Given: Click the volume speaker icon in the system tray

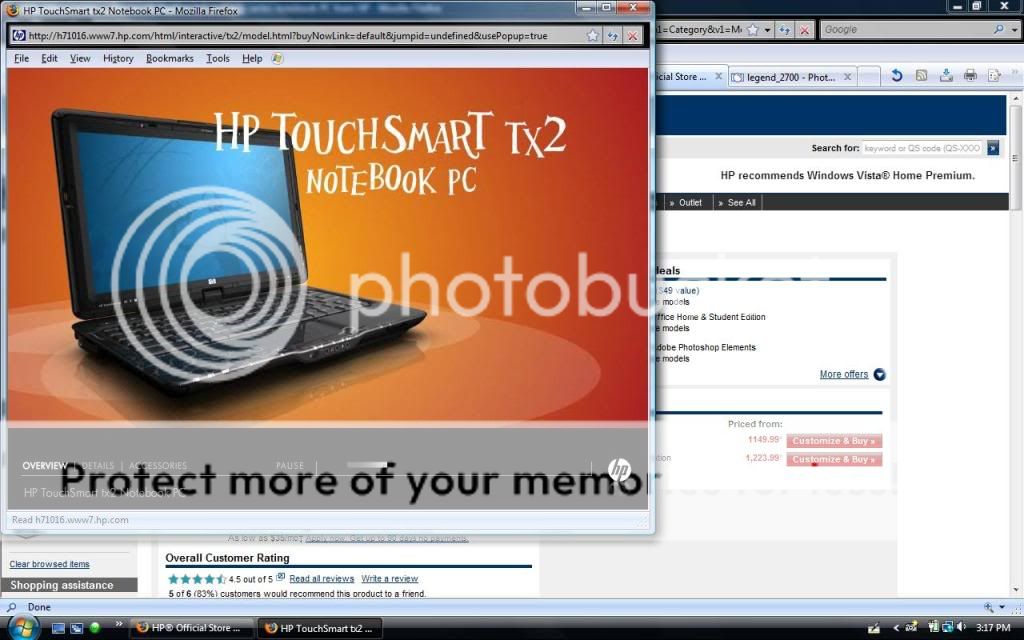Looking at the screenshot, I should [x=962, y=628].
